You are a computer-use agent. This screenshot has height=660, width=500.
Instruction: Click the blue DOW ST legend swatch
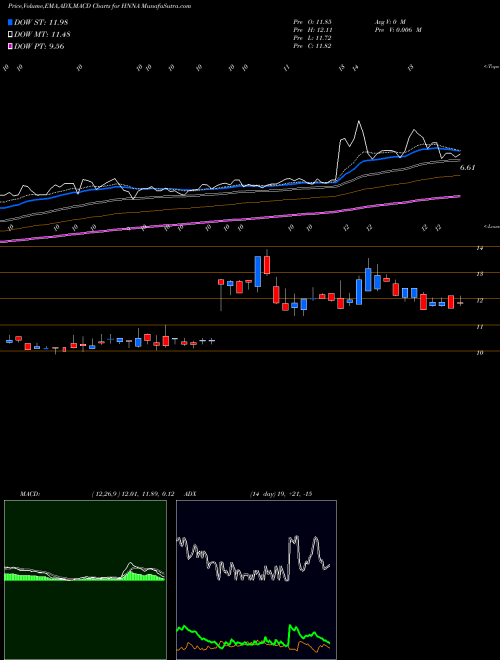pos(11,22)
